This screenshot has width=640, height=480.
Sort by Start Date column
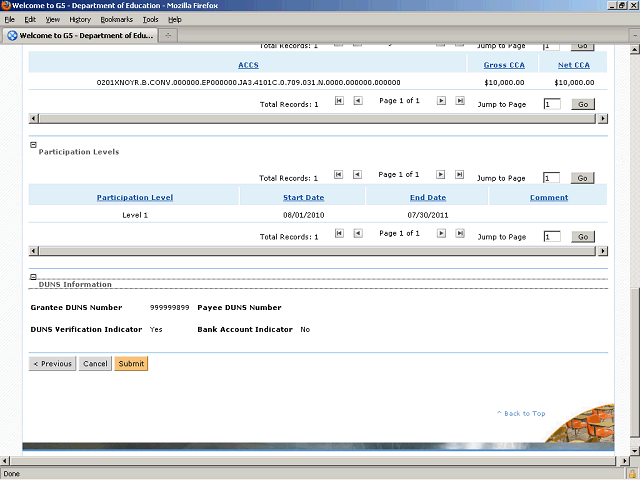303,198
